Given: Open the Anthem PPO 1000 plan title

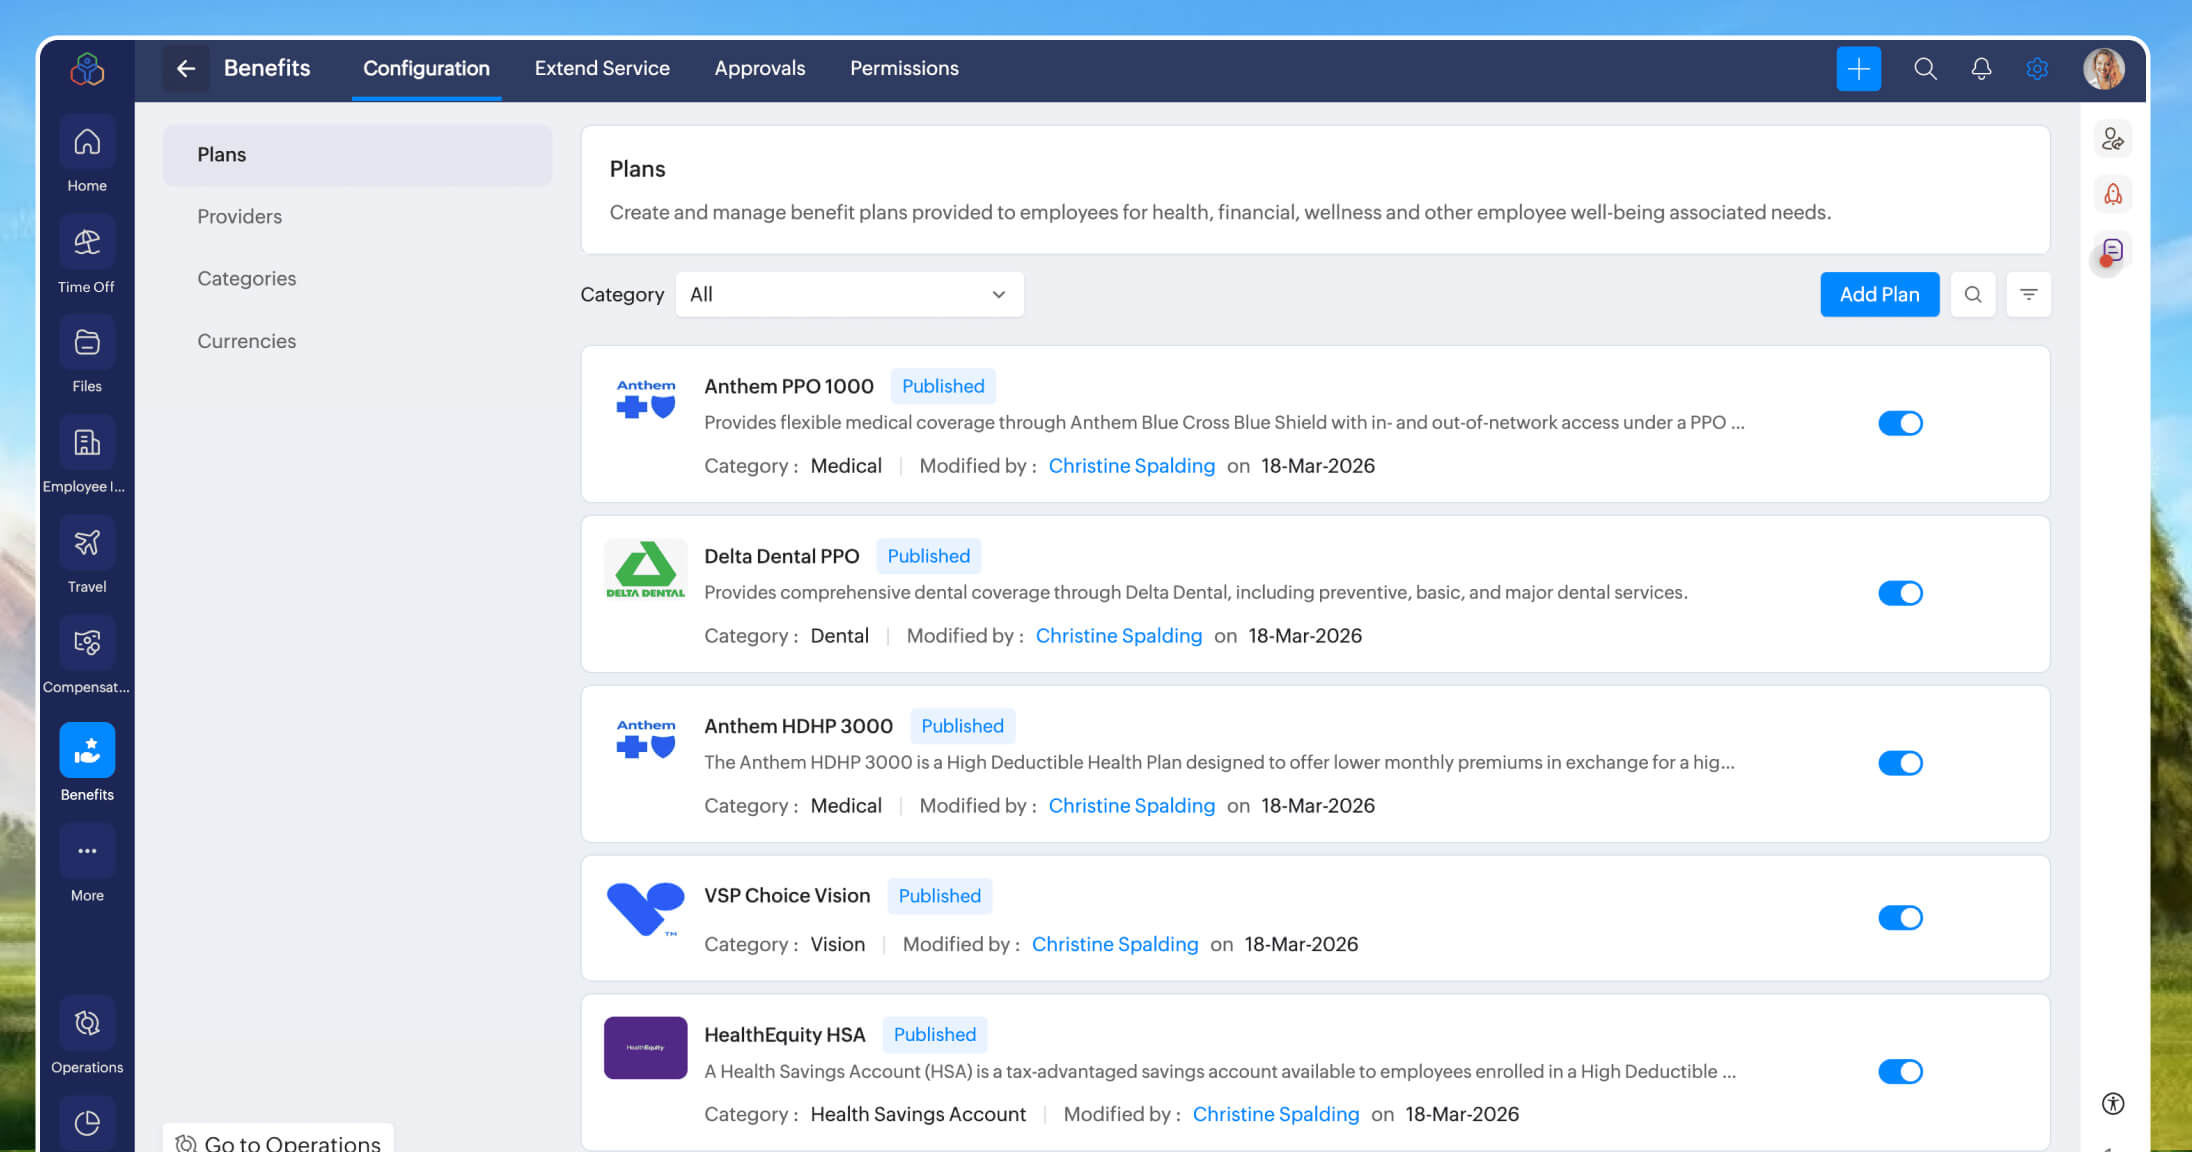Looking at the screenshot, I should (788, 386).
